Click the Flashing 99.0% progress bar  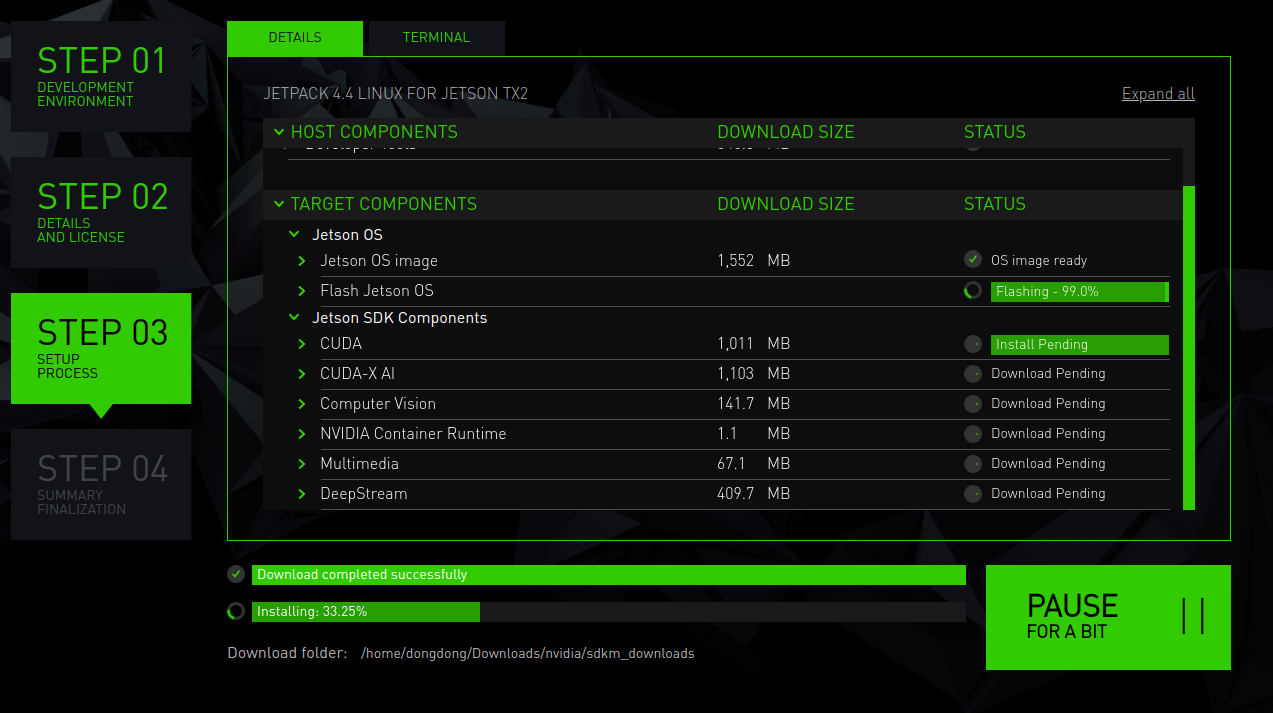click(1080, 291)
